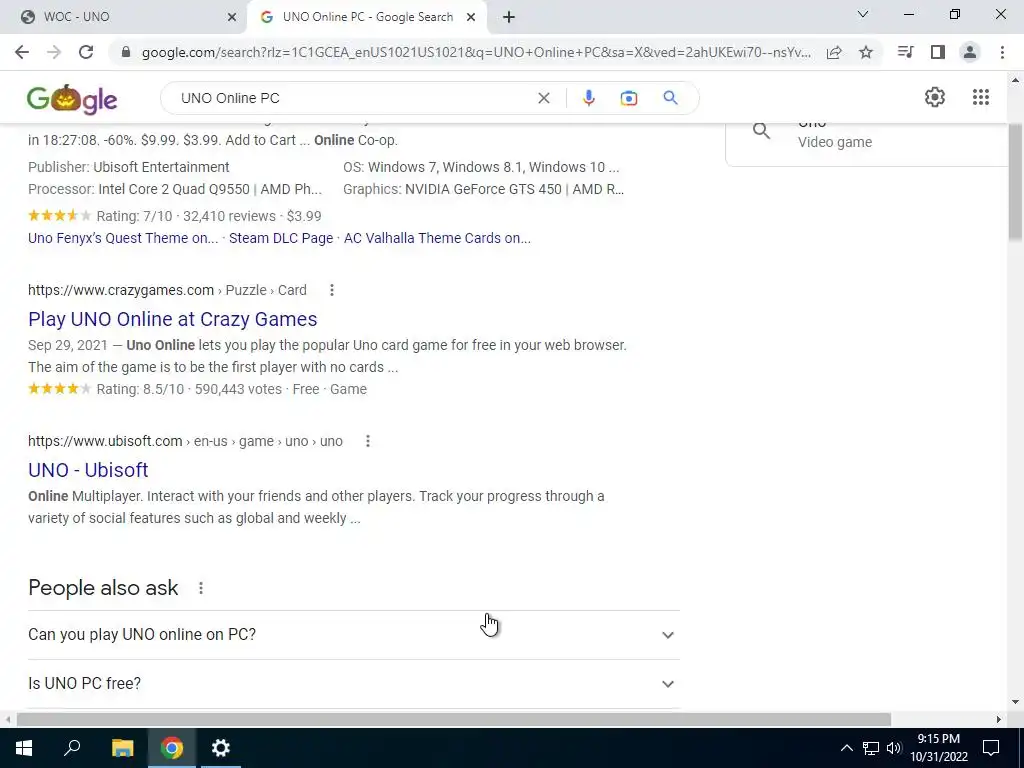Share this page from address bar
1024x768 pixels.
coord(834,52)
